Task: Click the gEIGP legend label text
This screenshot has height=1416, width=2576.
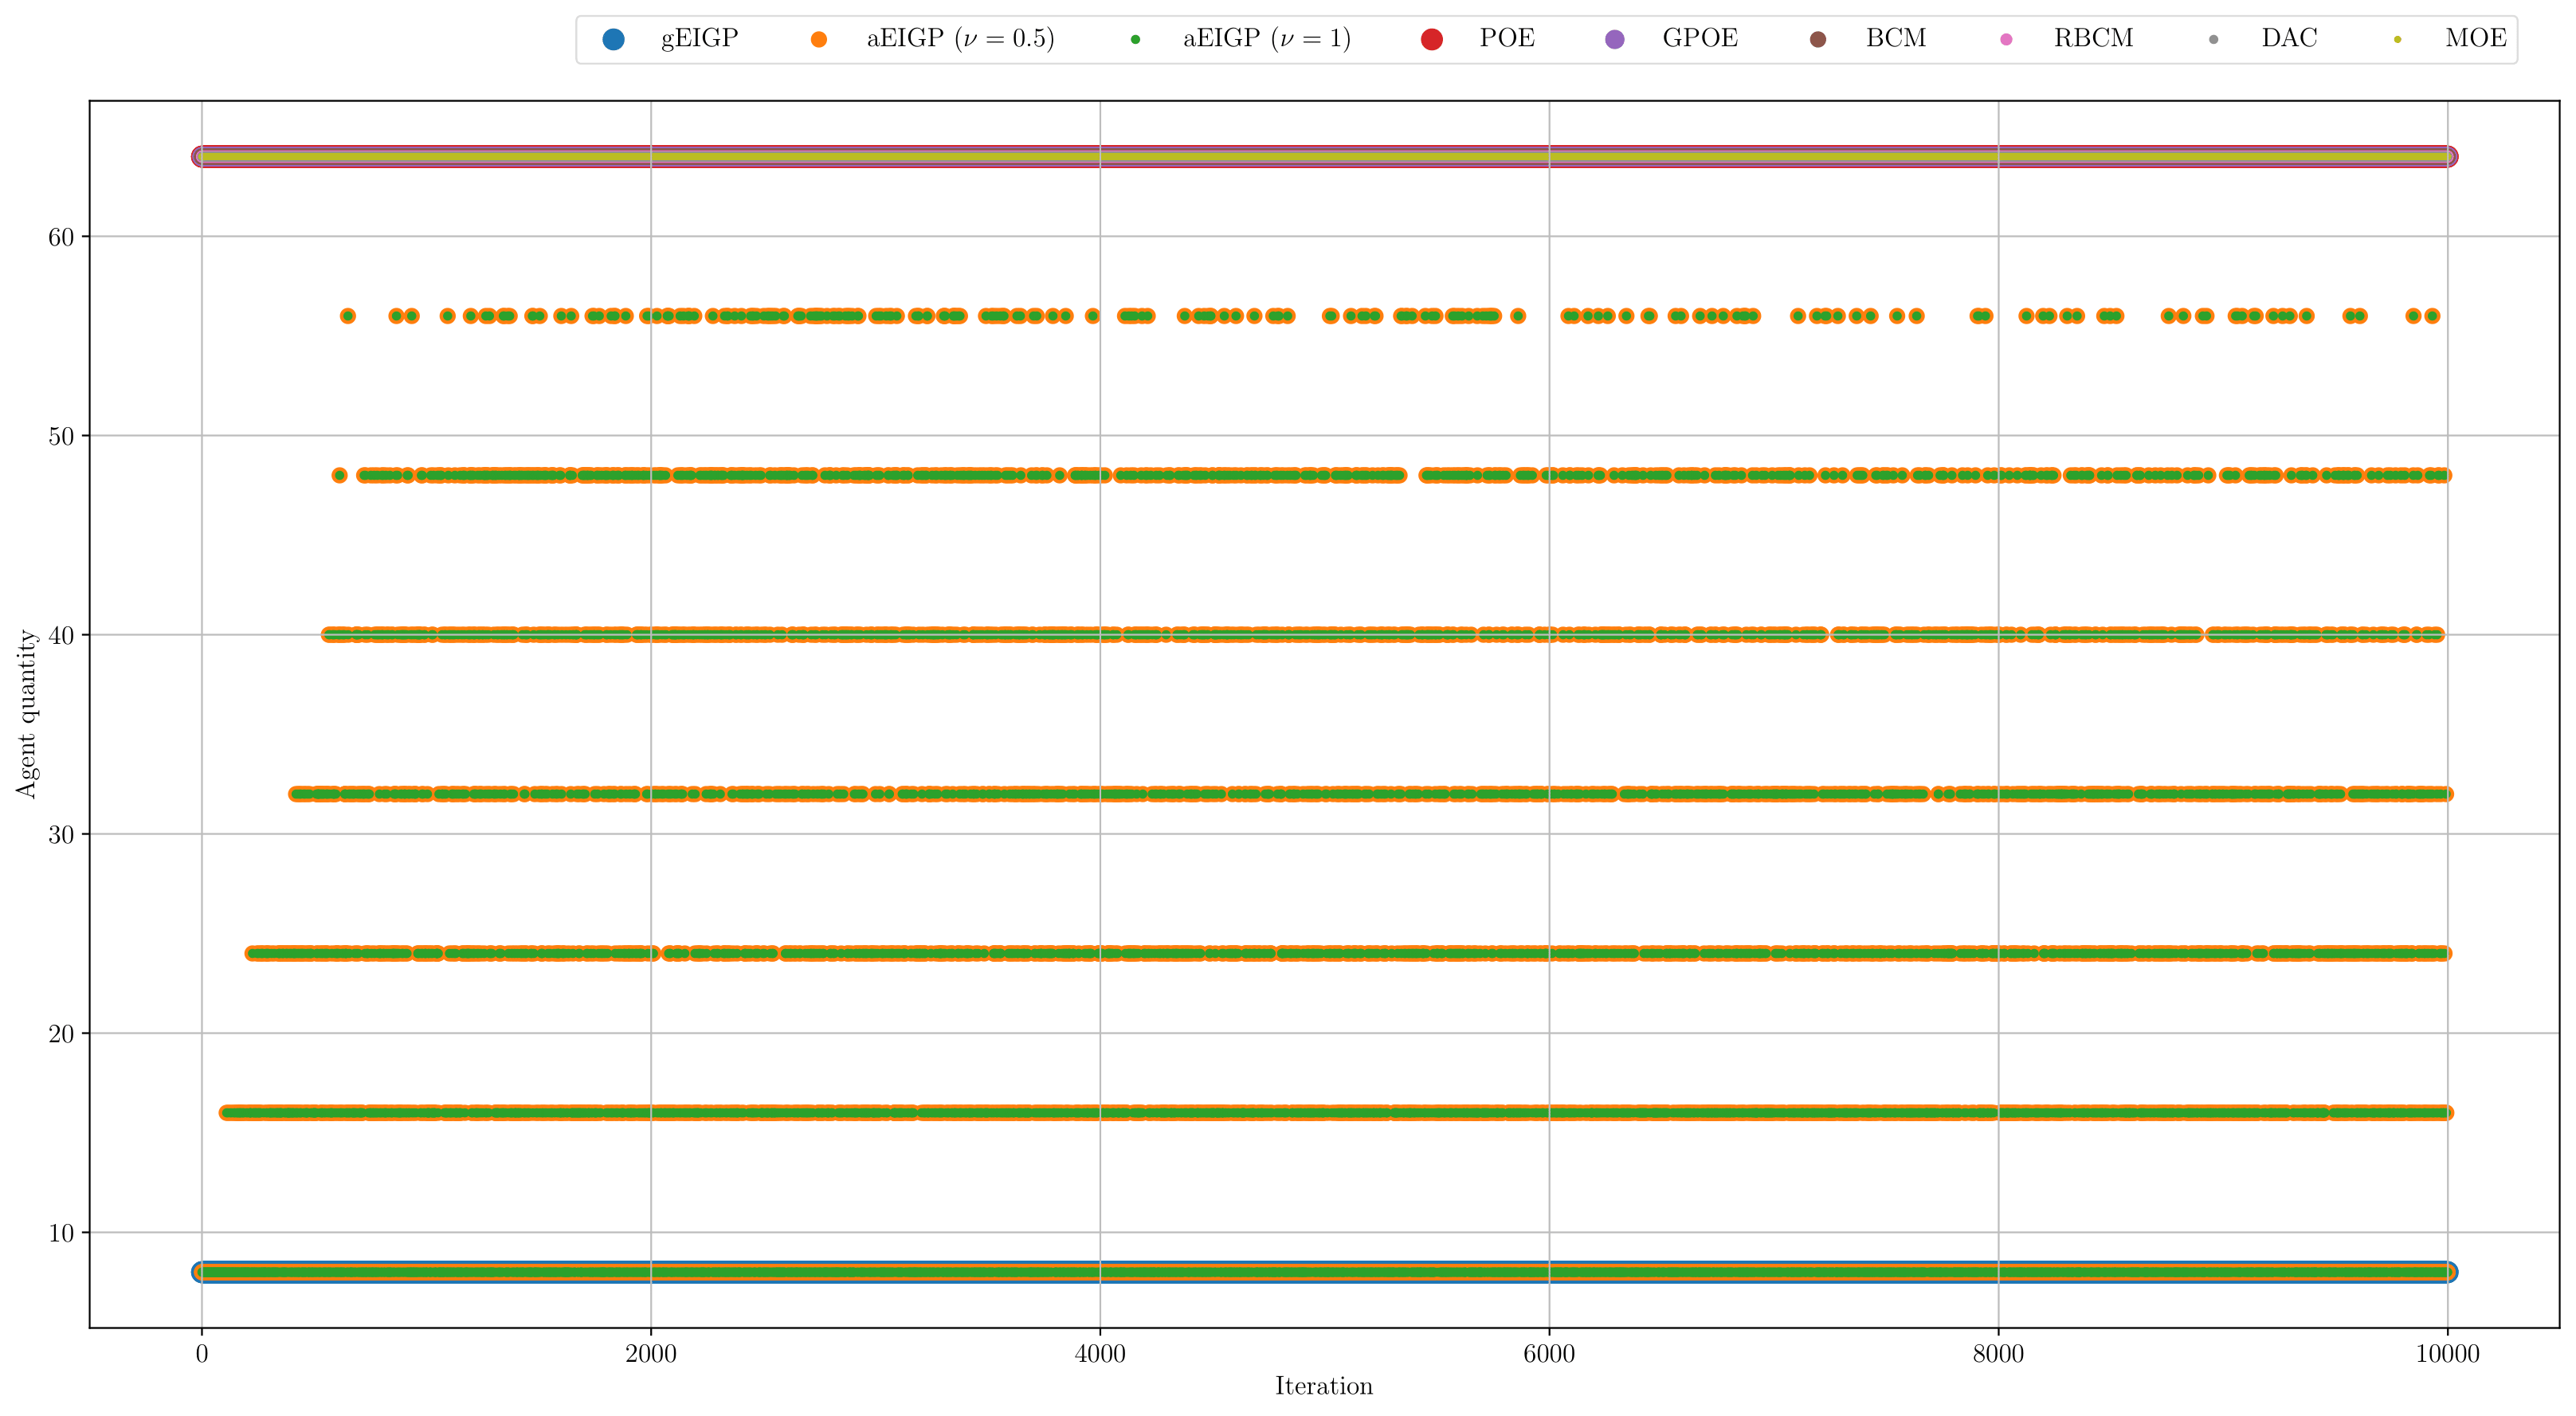Action: [699, 39]
